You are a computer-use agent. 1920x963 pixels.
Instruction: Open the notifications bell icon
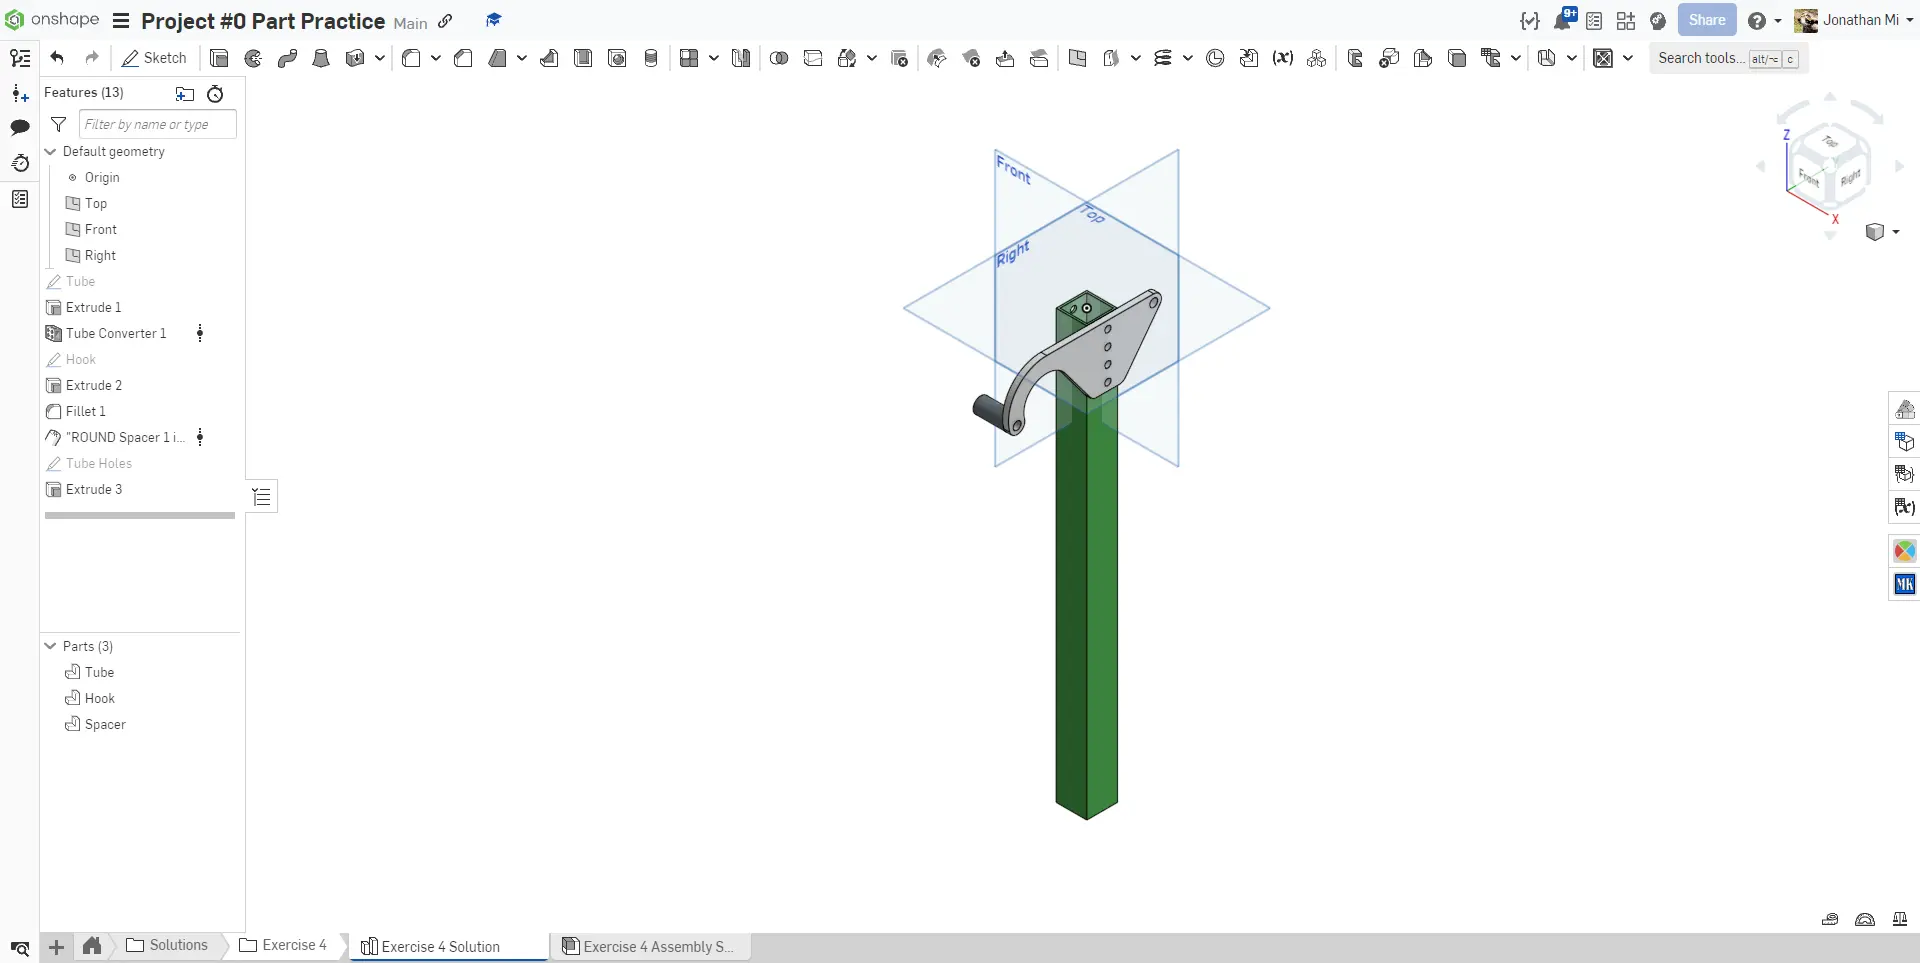pos(1562,20)
